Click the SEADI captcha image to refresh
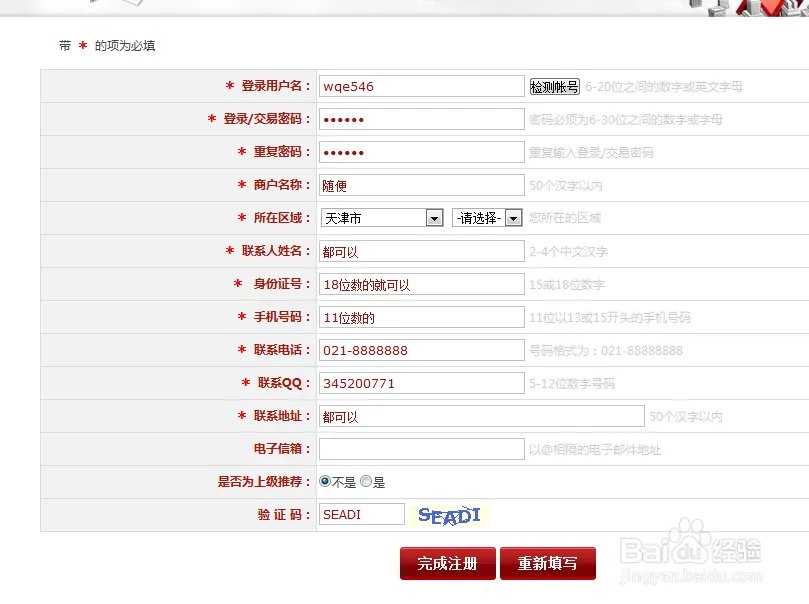This screenshot has height=604, width=809. 447,516
